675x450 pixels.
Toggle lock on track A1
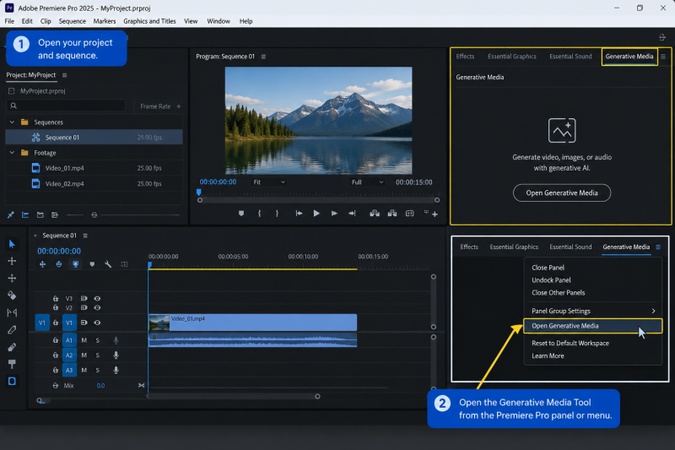point(56,340)
